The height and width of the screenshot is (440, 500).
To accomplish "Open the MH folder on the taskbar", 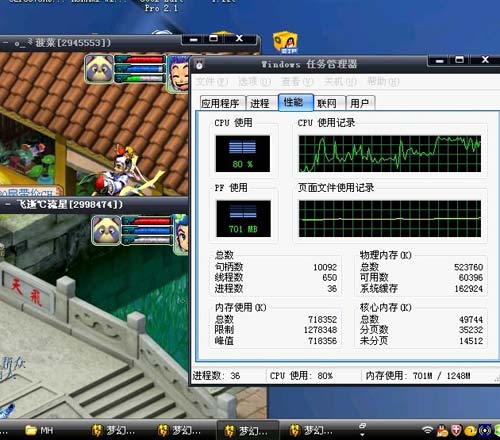I will [39, 430].
